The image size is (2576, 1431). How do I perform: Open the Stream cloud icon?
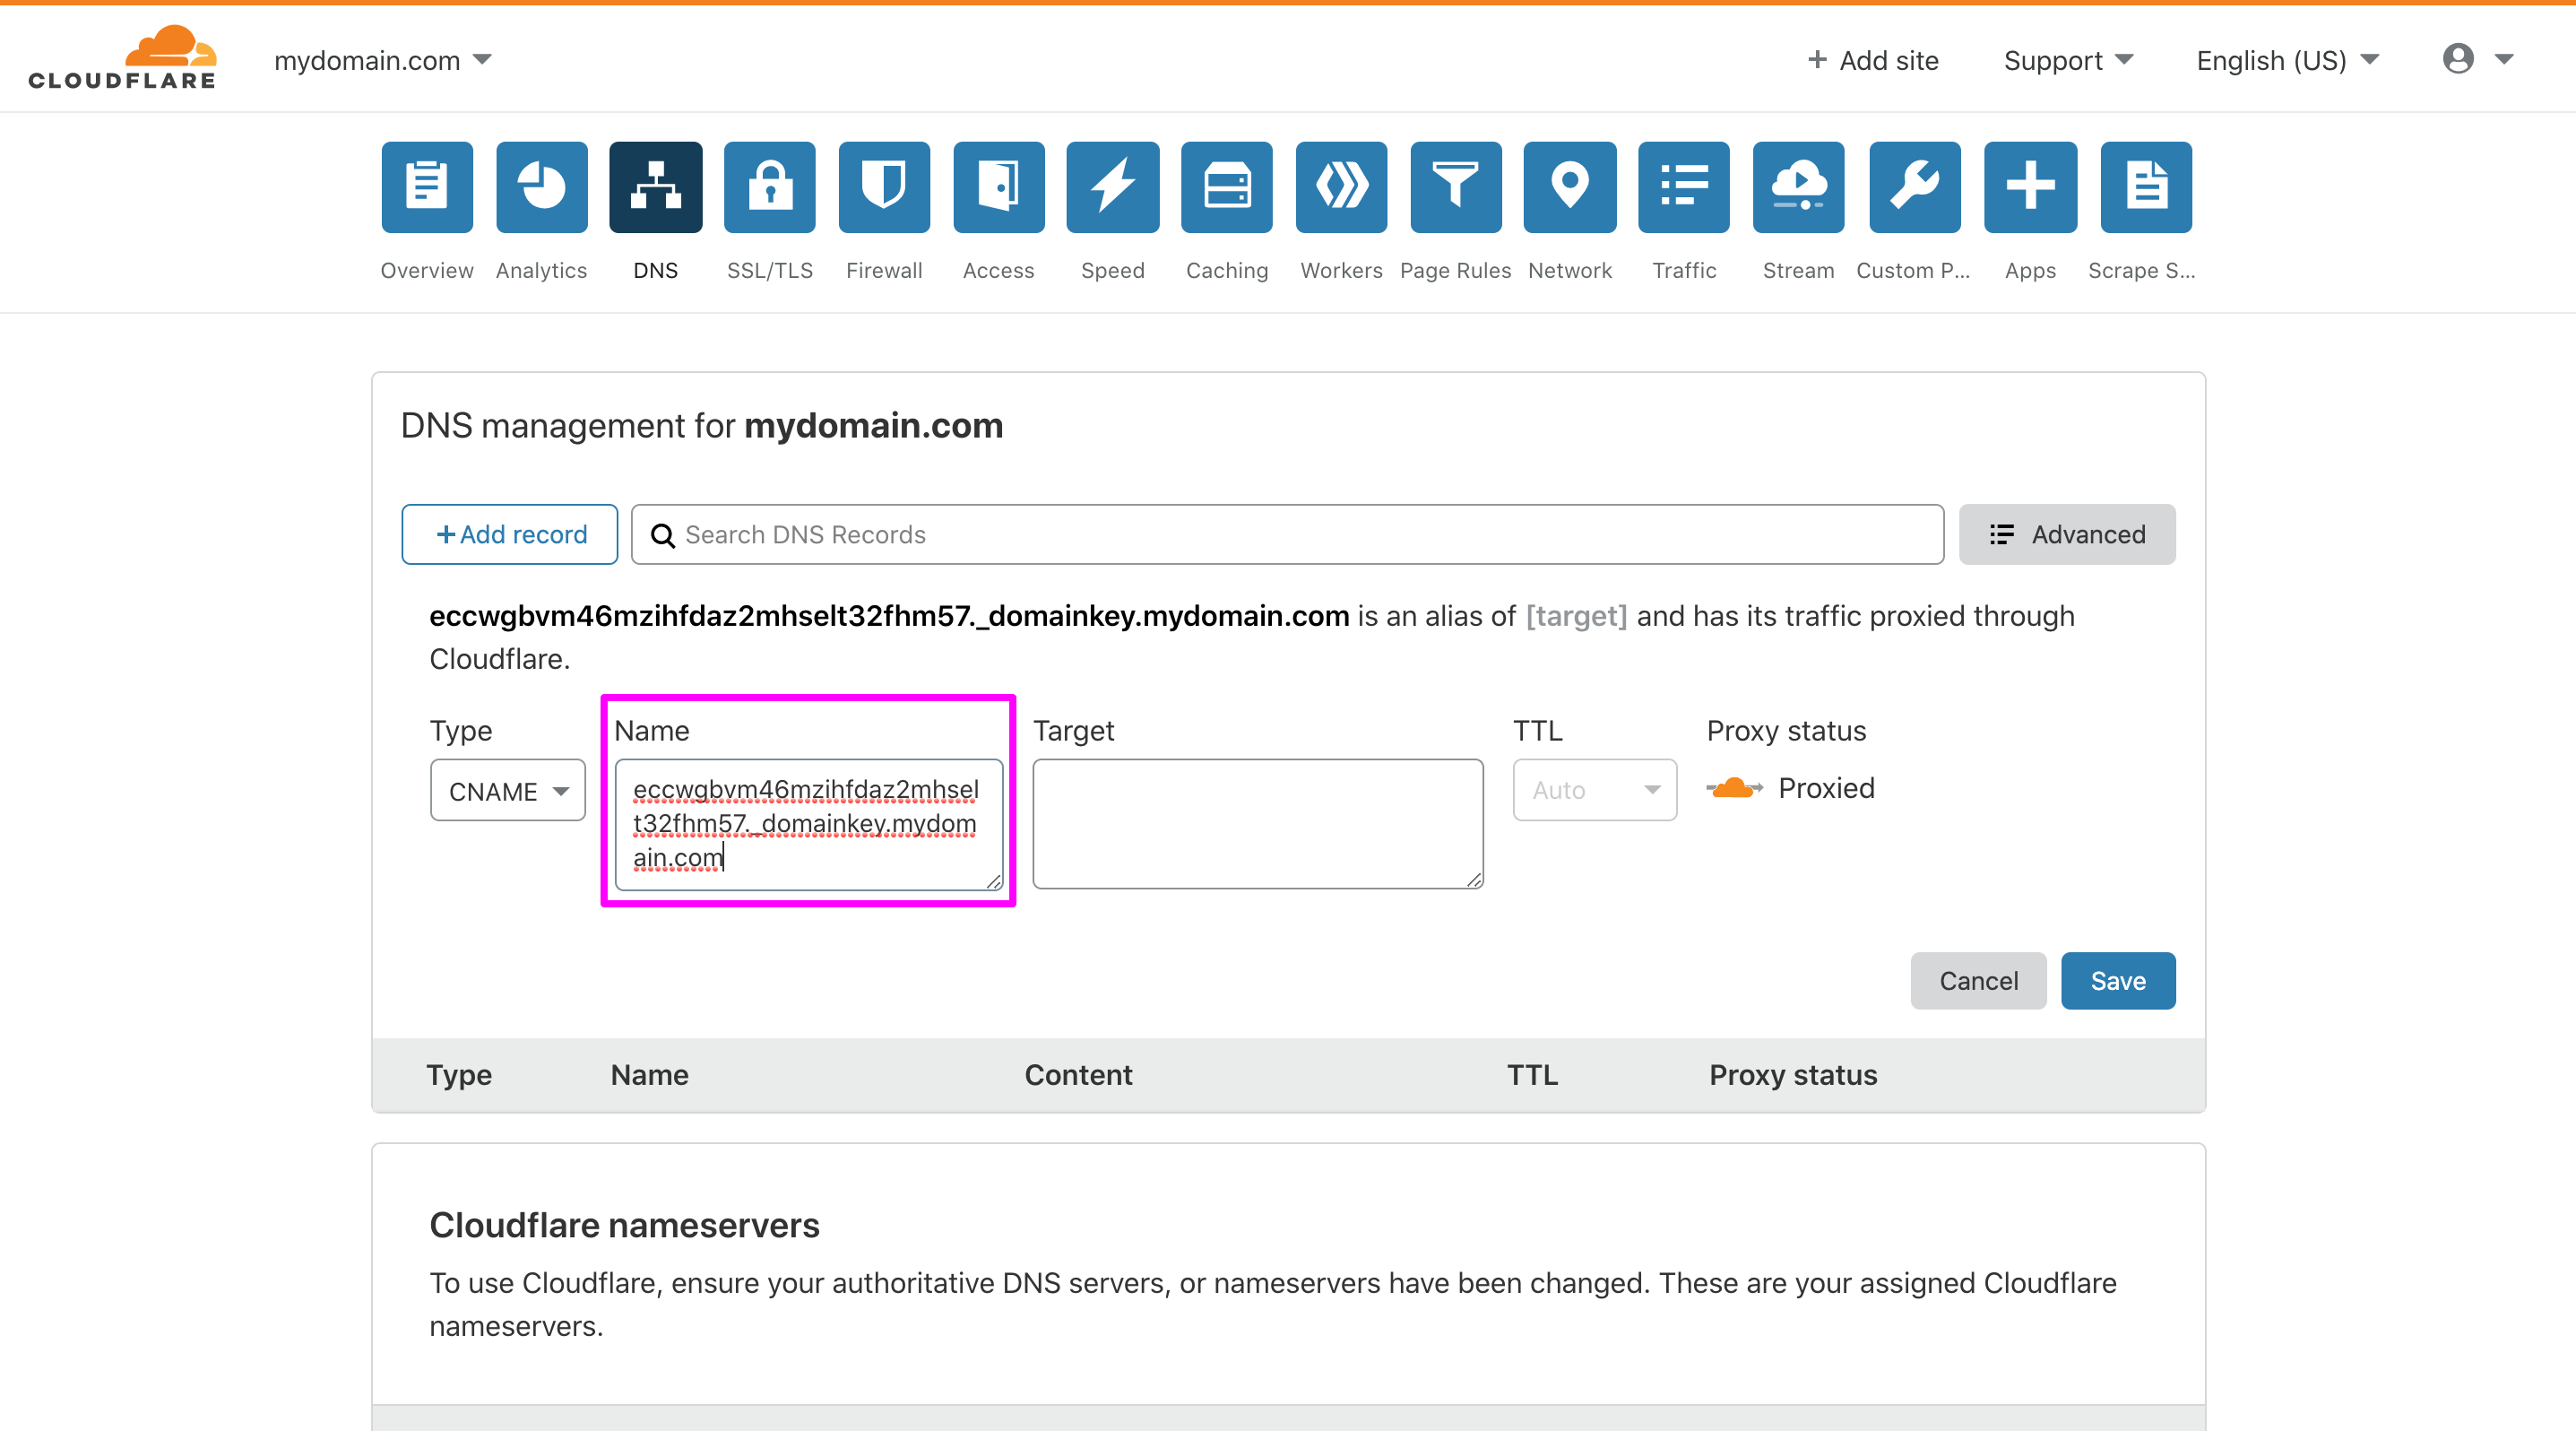coord(1797,187)
